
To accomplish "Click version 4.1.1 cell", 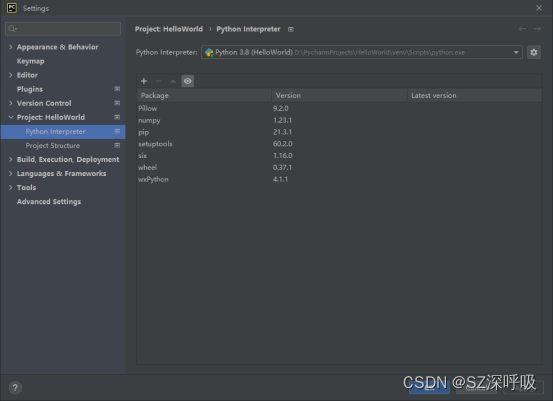I will (x=280, y=179).
